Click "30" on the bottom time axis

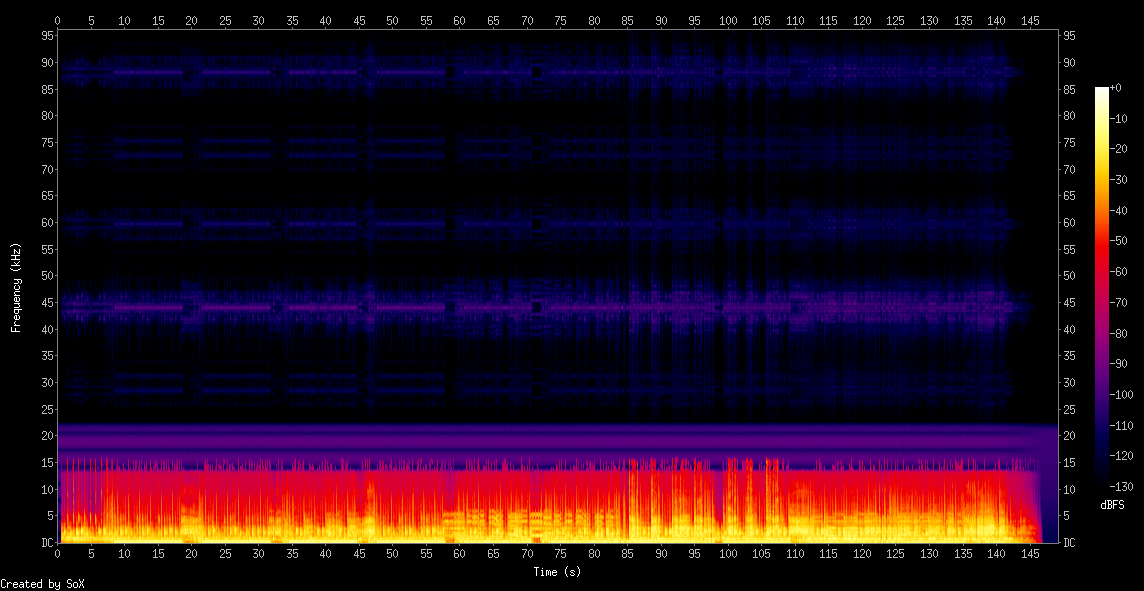tap(258, 554)
